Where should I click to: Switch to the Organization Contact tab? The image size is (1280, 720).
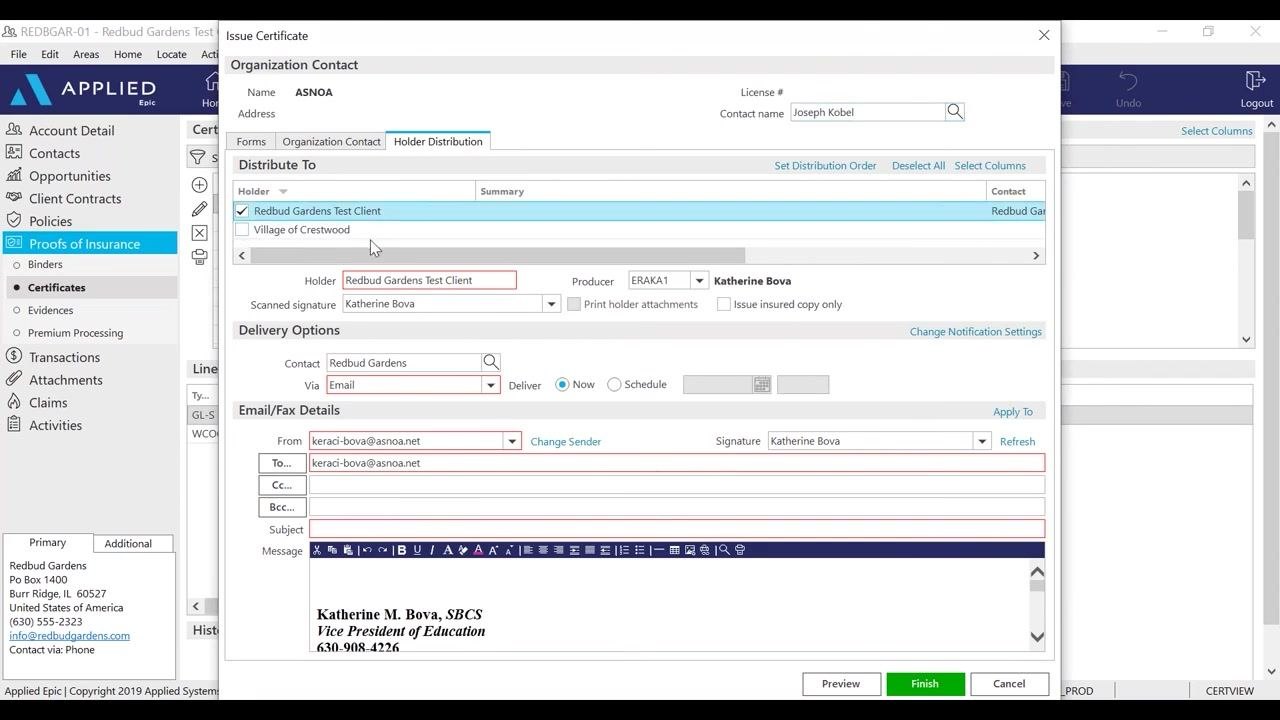pos(331,142)
